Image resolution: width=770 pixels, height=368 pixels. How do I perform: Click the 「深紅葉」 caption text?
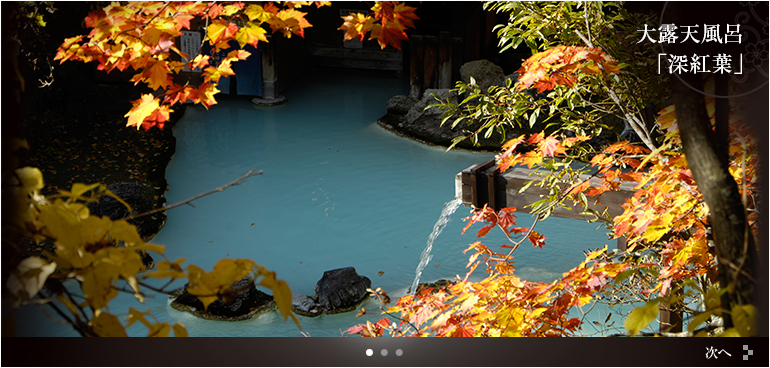click(700, 66)
